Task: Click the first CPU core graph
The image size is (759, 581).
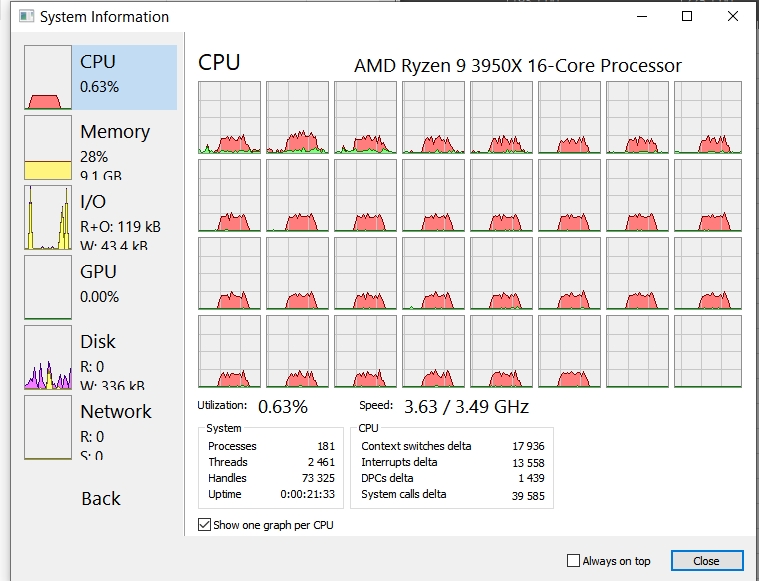Action: pos(230,117)
